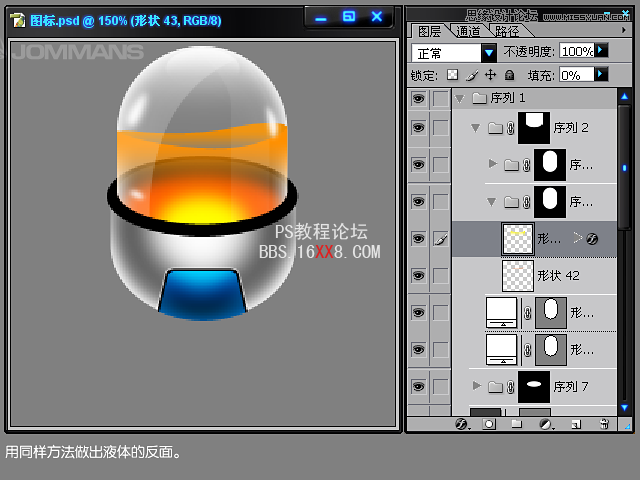Delete layer with the trash icon

pyautogui.click(x=604, y=424)
